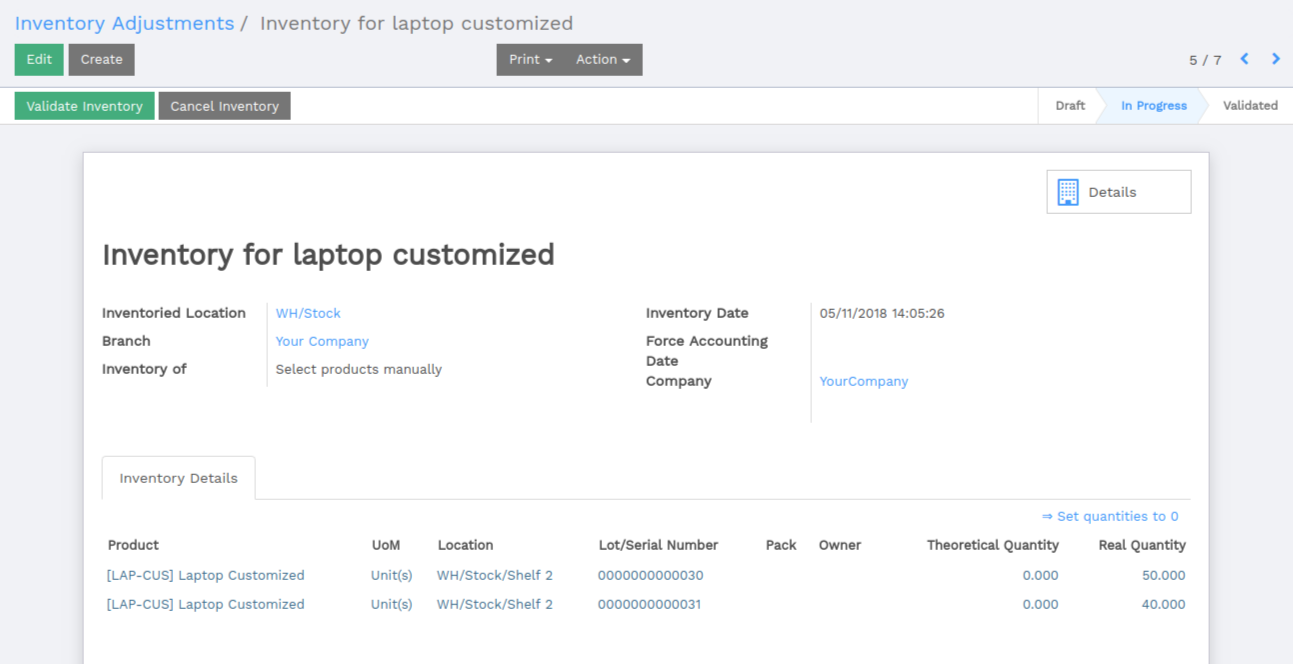Open the Inventory Details tab
This screenshot has height=664, width=1293.
click(179, 478)
